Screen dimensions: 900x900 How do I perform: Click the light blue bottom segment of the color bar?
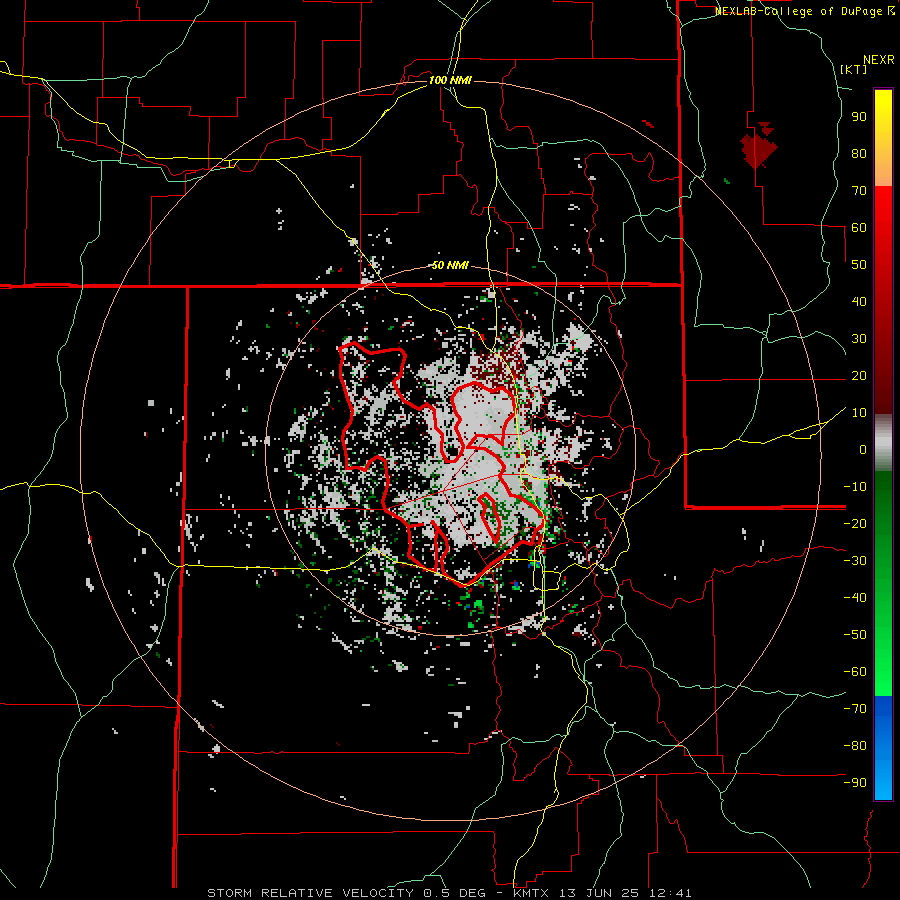coord(883,781)
